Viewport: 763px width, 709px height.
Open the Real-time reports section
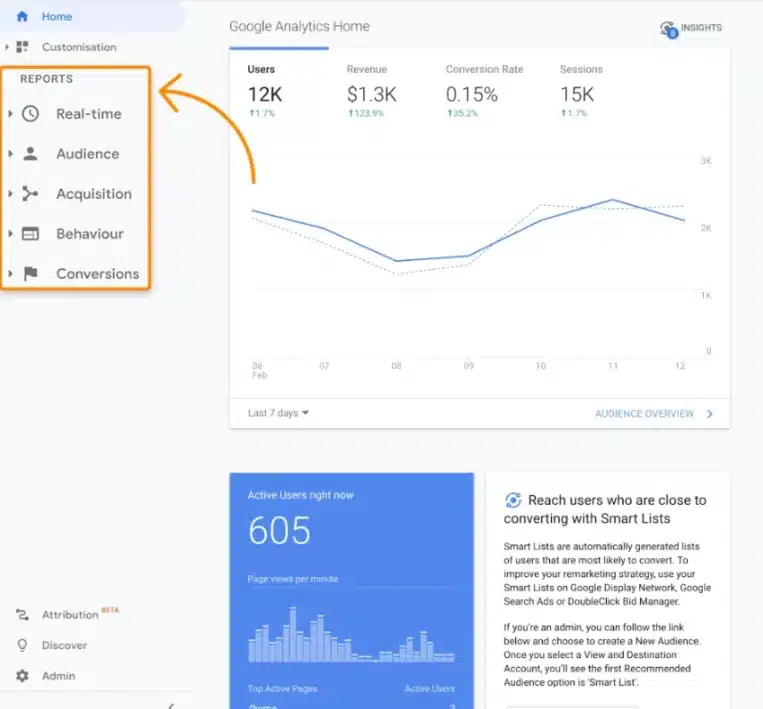point(89,114)
